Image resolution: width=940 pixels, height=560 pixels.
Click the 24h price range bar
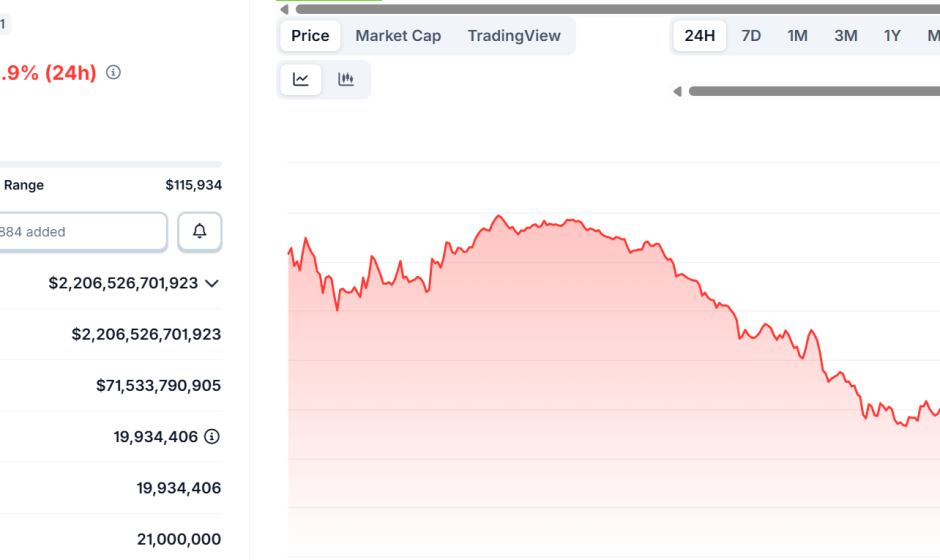(110, 164)
